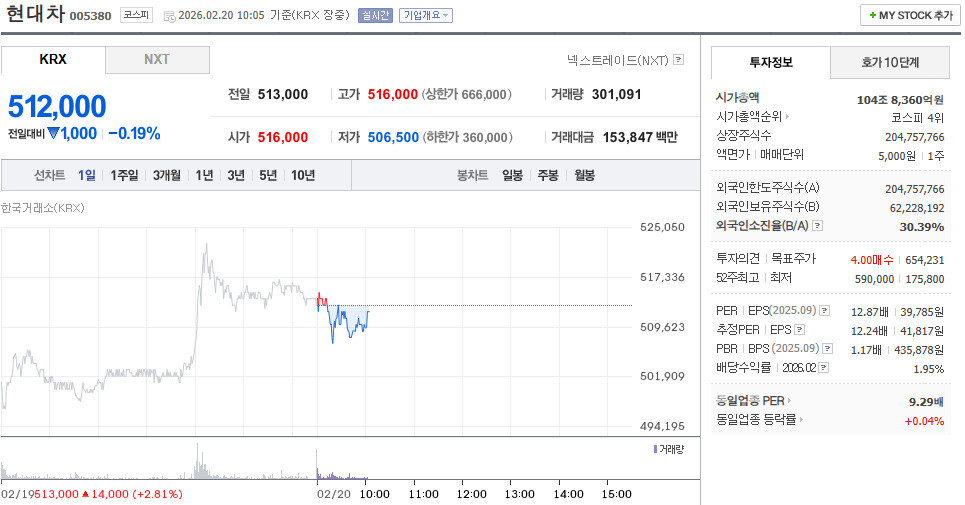Click the 배당수익률 value 1.95%

[929, 369]
